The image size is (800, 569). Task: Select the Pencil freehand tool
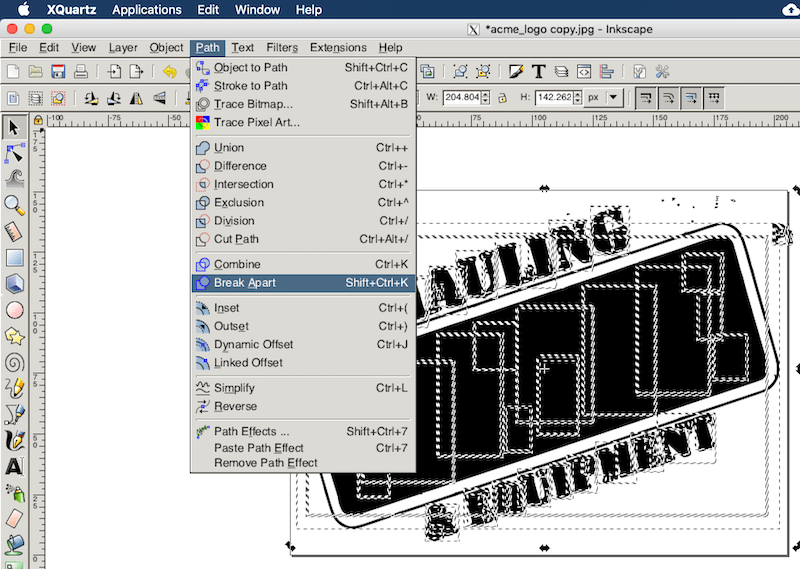14,388
